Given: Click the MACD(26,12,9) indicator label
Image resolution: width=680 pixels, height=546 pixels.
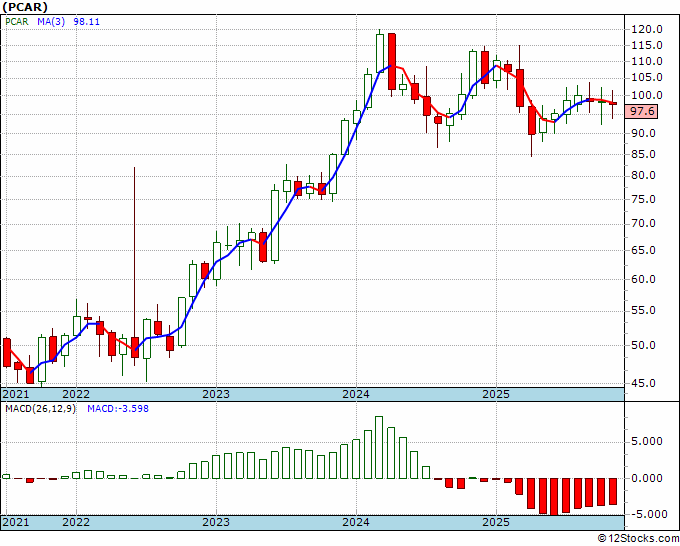Looking at the screenshot, I should click(40, 409).
